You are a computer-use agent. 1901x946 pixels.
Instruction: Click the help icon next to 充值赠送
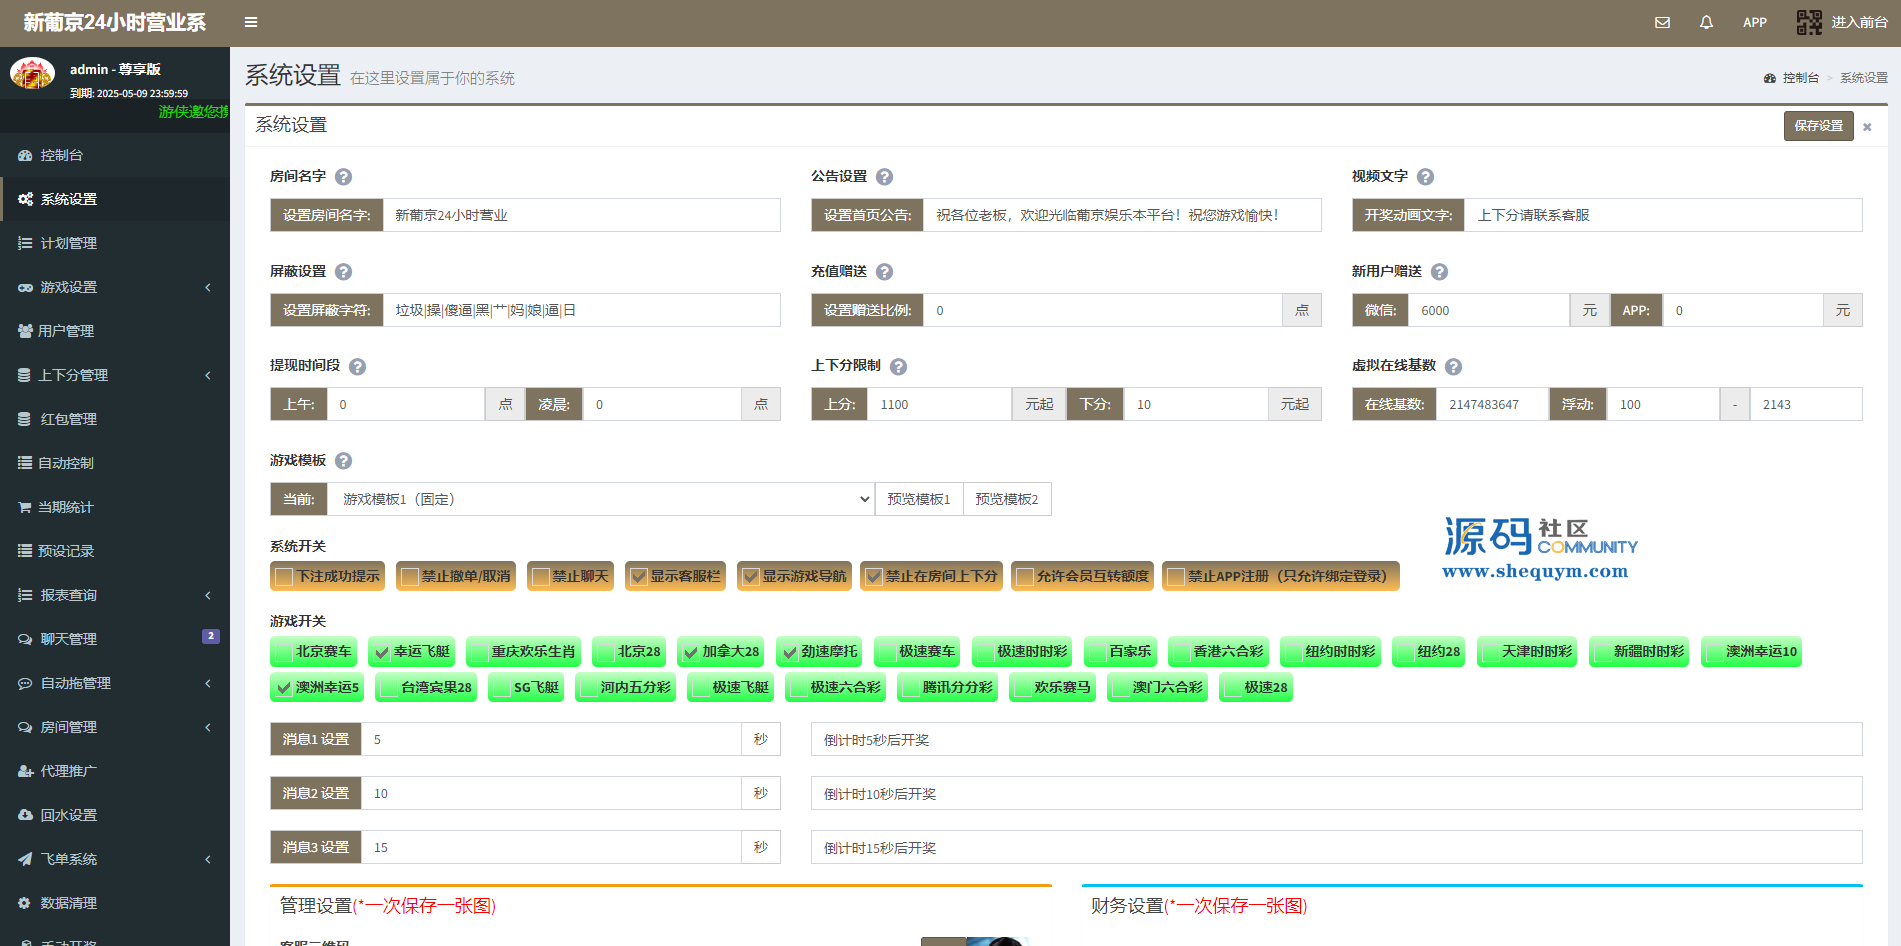pyautogui.click(x=884, y=272)
